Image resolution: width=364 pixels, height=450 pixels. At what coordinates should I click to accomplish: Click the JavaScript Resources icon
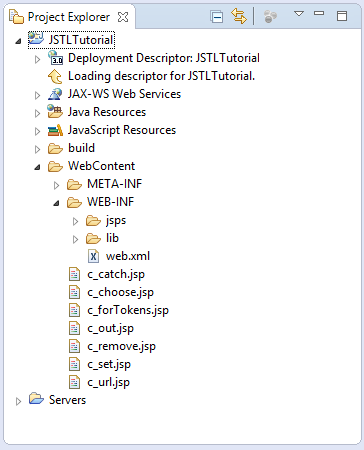click(x=55, y=130)
